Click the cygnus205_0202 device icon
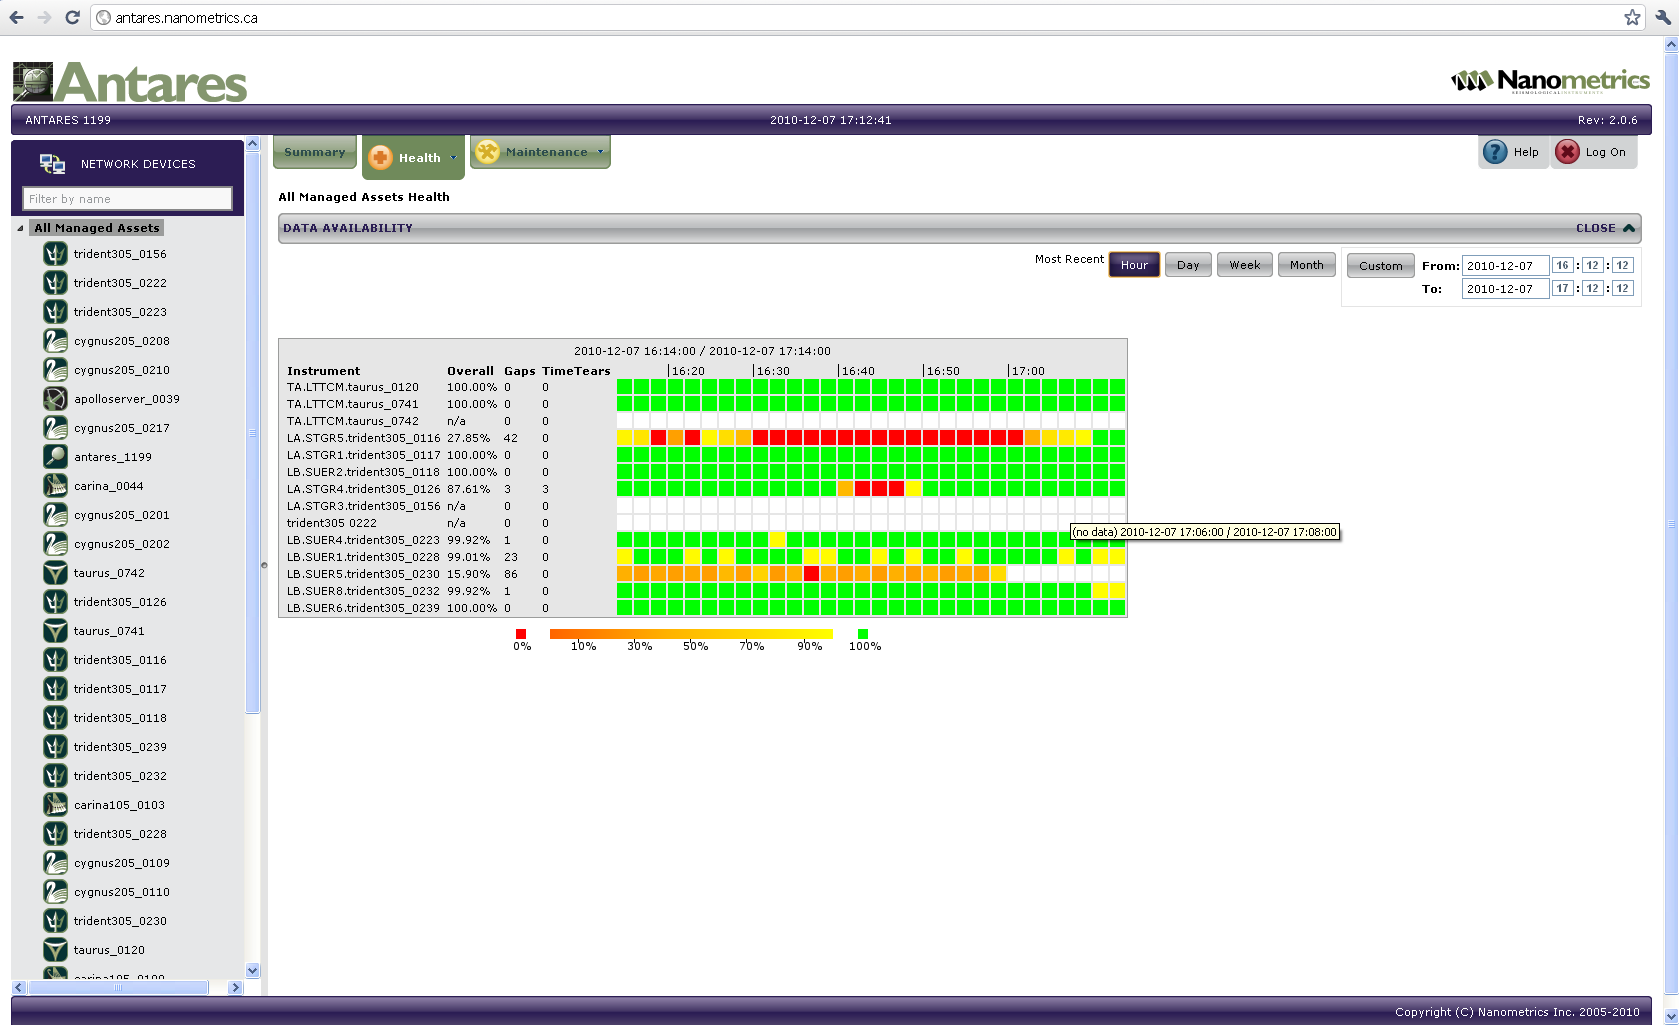 (55, 544)
